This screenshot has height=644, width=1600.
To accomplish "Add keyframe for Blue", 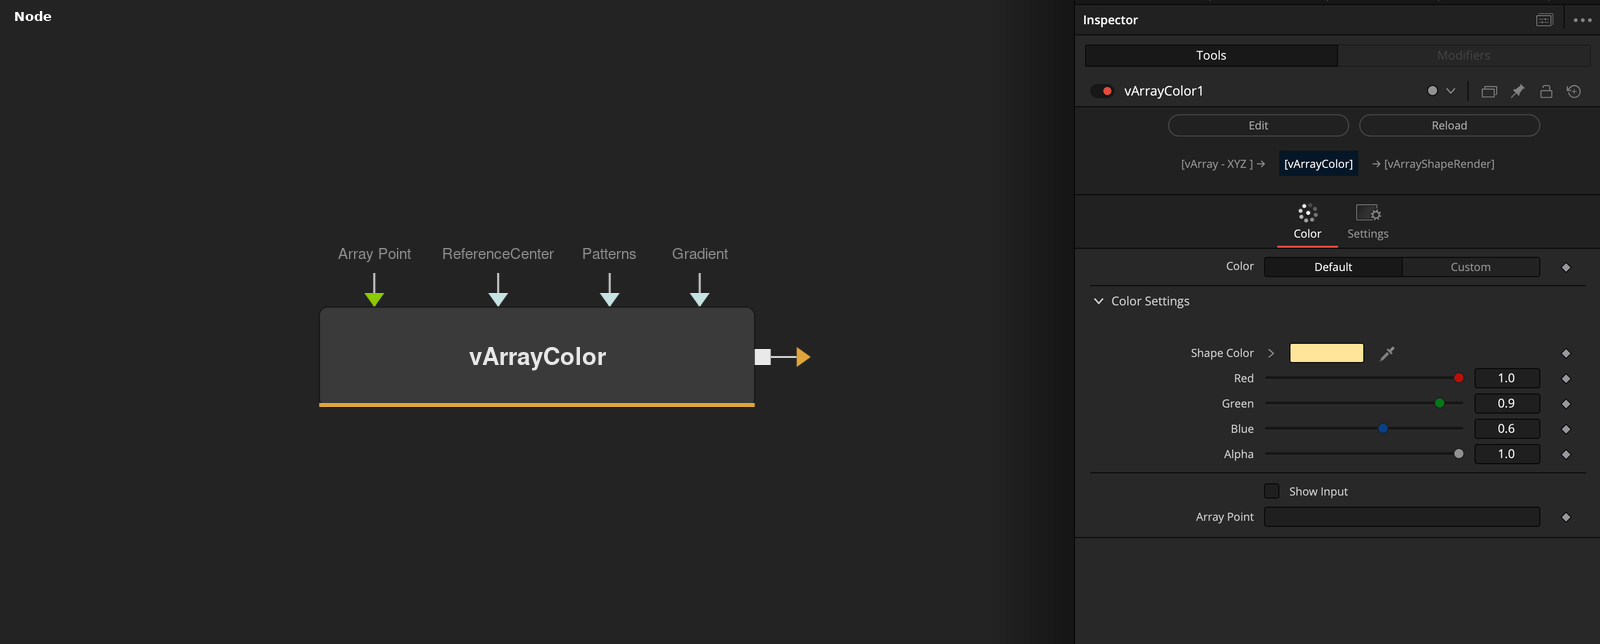I will [x=1566, y=428].
